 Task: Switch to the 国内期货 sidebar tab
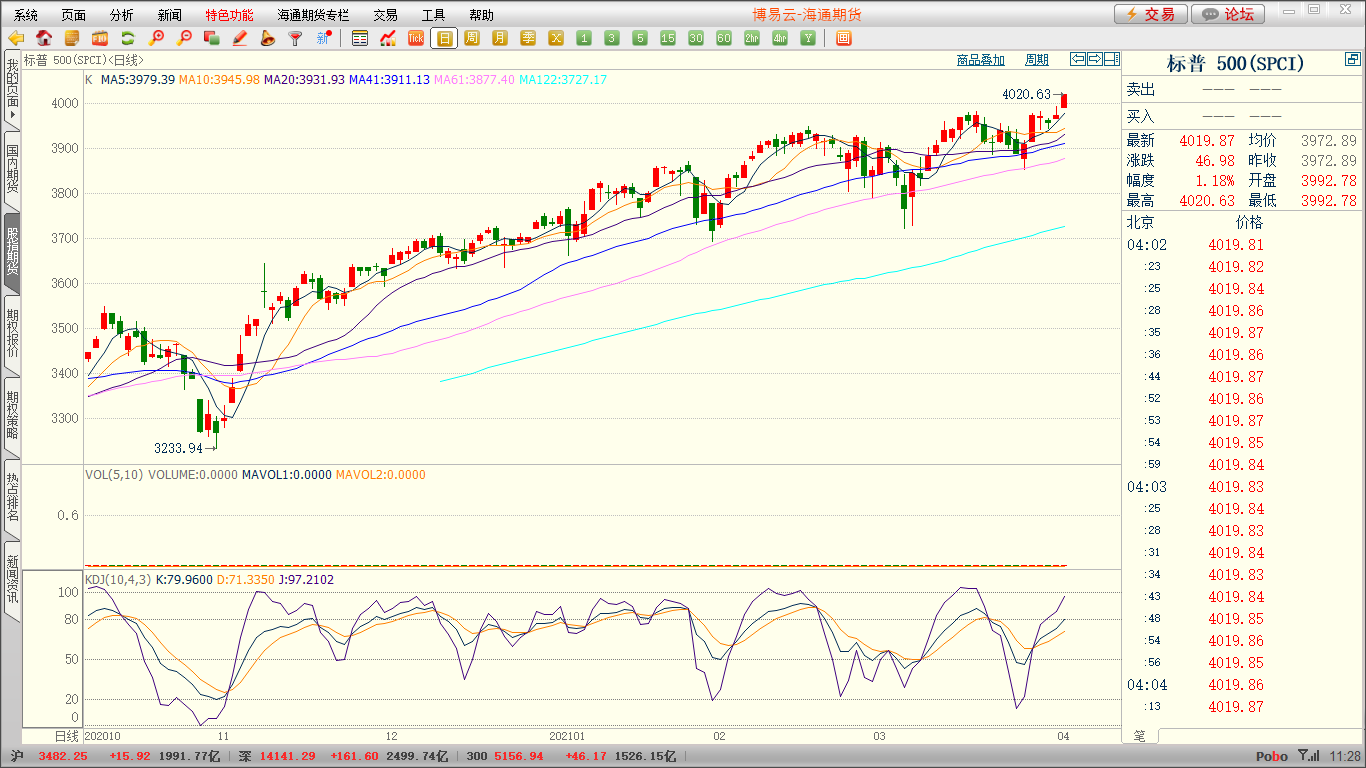point(12,170)
